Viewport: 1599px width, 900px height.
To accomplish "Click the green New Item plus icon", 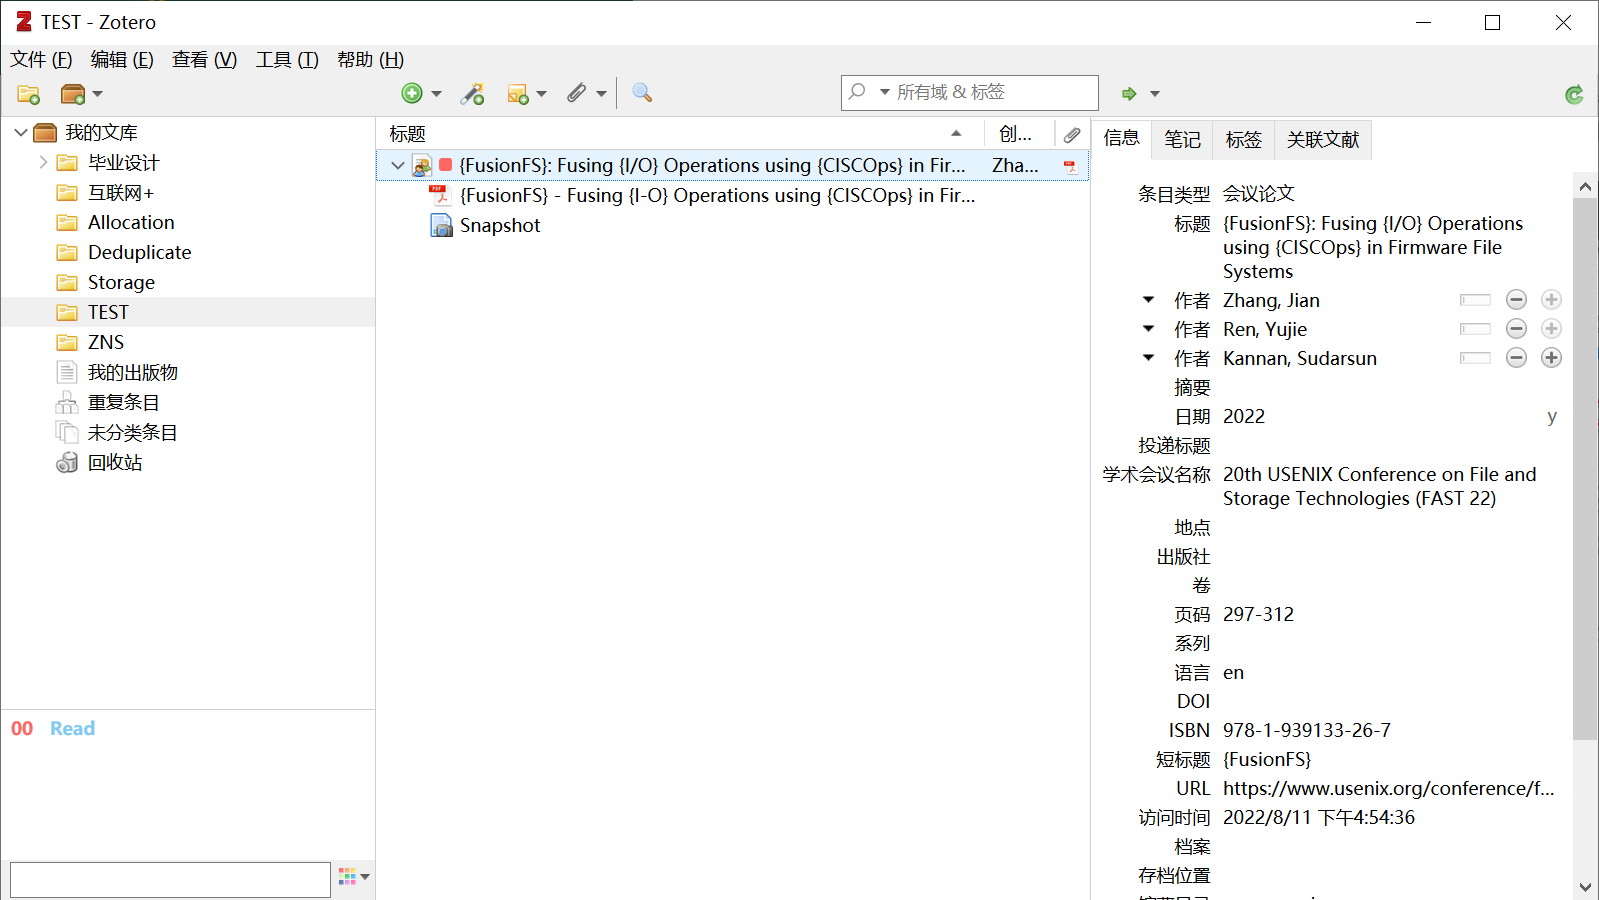I will [412, 93].
